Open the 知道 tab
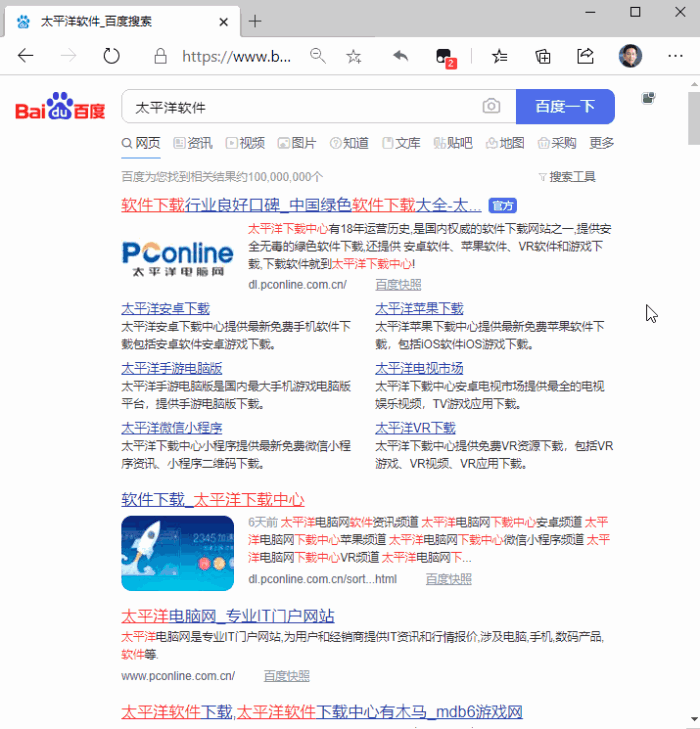700x729 pixels. pos(349,143)
